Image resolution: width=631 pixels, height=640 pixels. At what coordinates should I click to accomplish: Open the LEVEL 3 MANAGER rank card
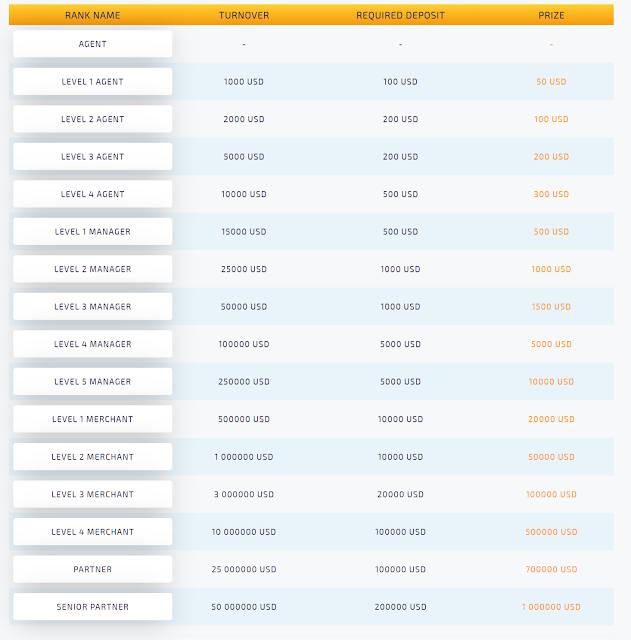pos(93,307)
